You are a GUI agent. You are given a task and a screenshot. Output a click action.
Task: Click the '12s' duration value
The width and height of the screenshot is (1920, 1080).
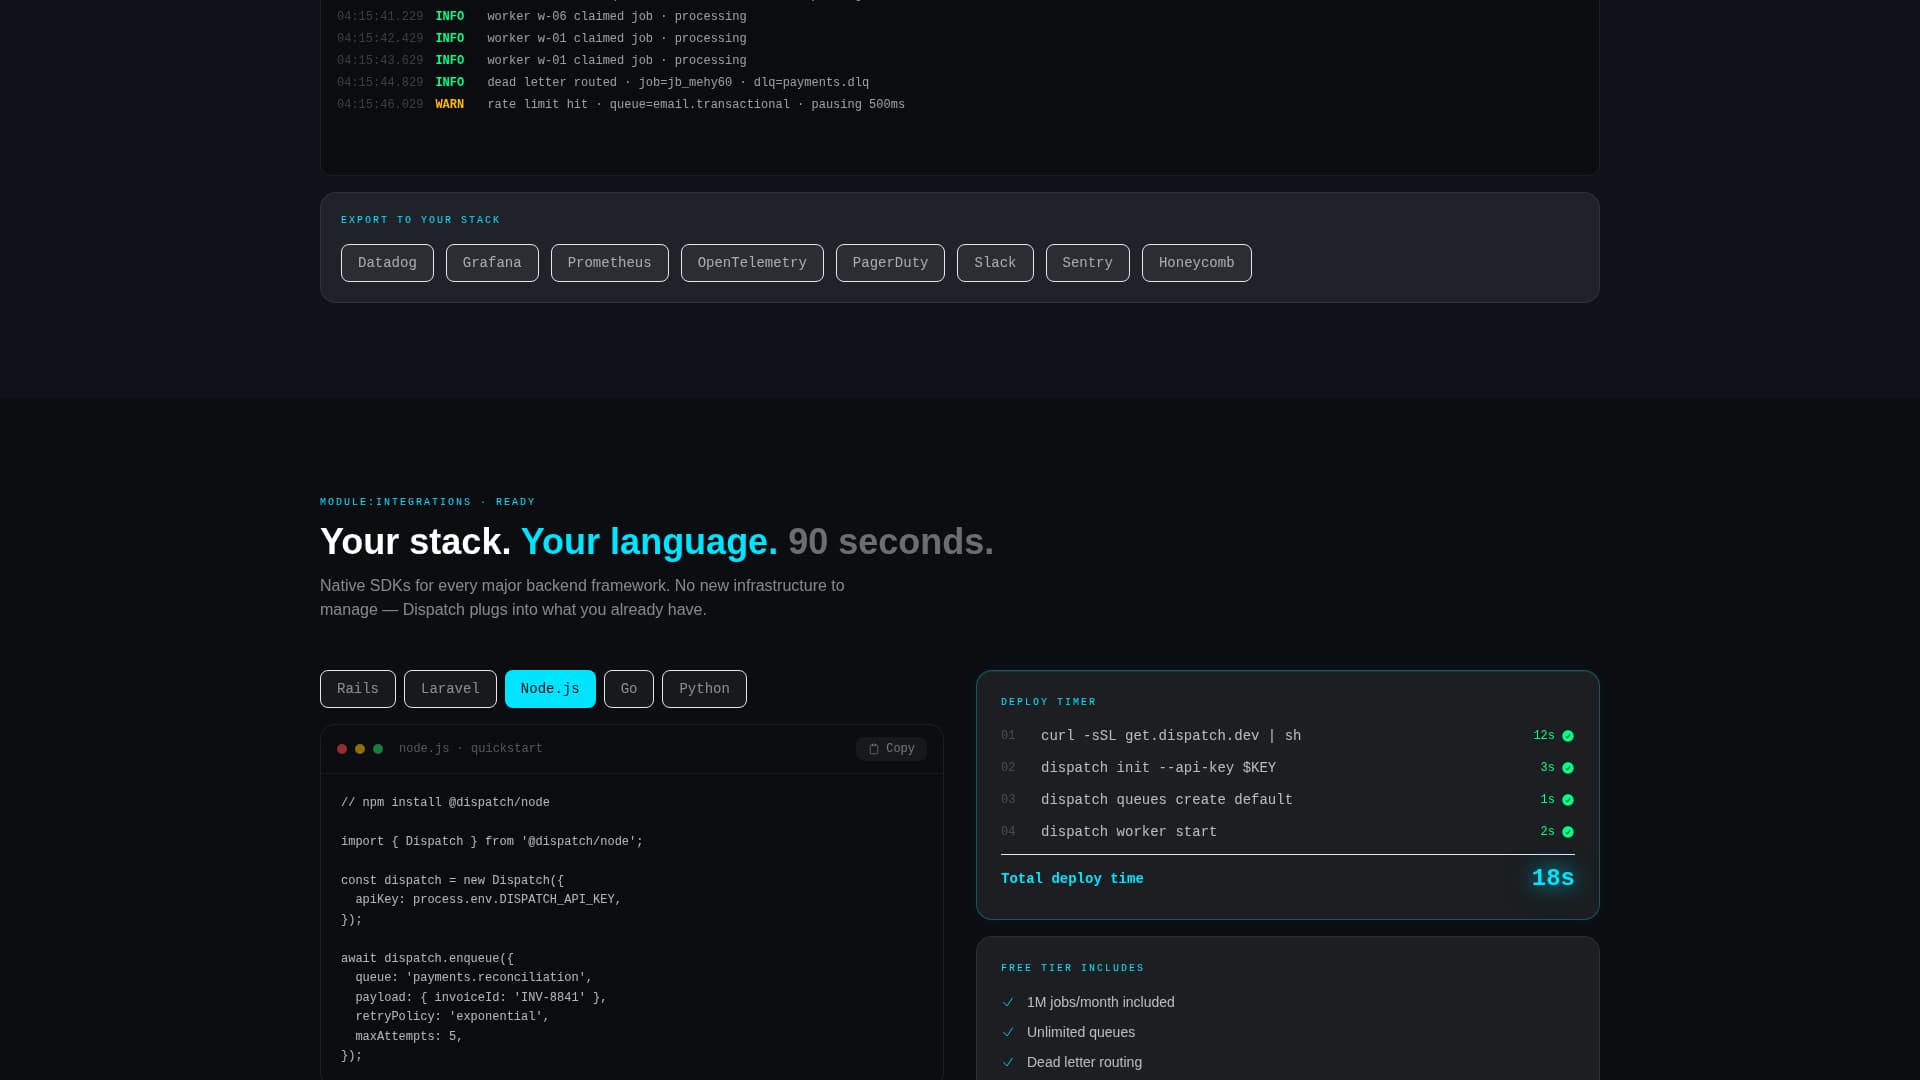pos(1544,736)
